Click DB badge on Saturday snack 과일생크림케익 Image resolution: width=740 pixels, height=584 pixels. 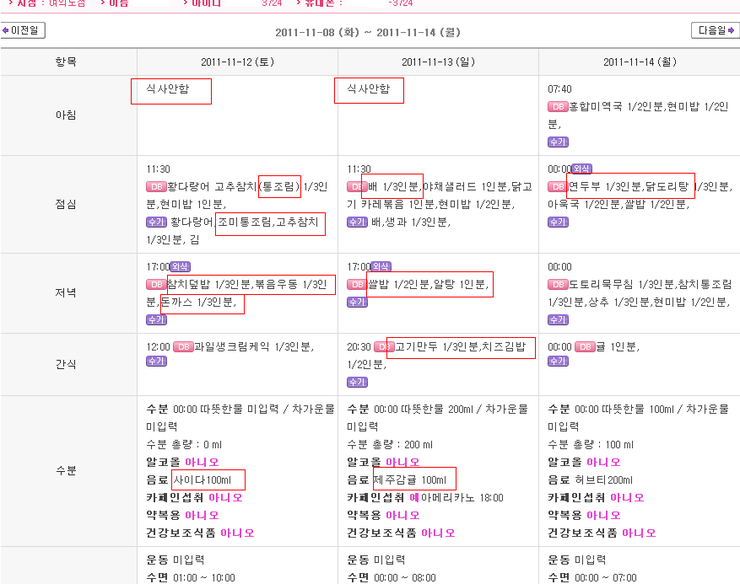pos(183,347)
